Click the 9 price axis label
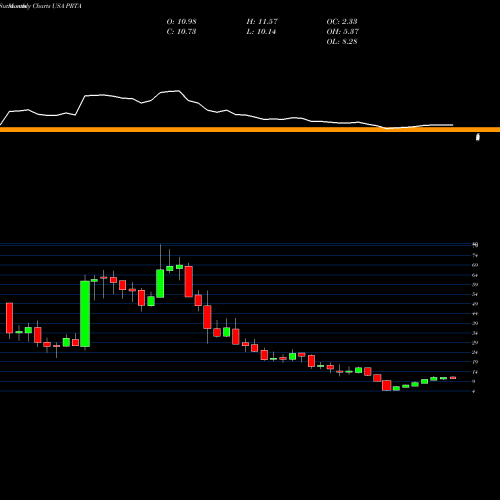This screenshot has width=500, height=500. pos(474,381)
